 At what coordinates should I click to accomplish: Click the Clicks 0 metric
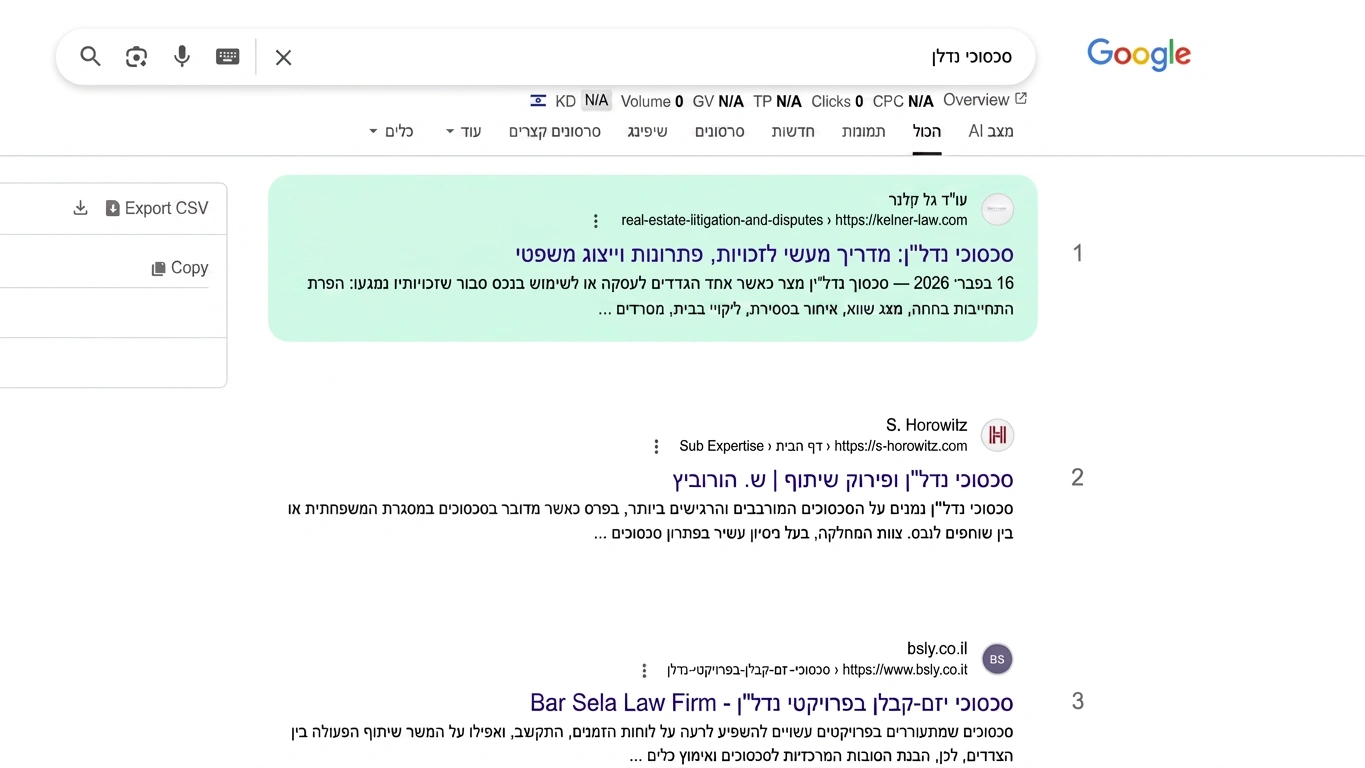pos(837,101)
